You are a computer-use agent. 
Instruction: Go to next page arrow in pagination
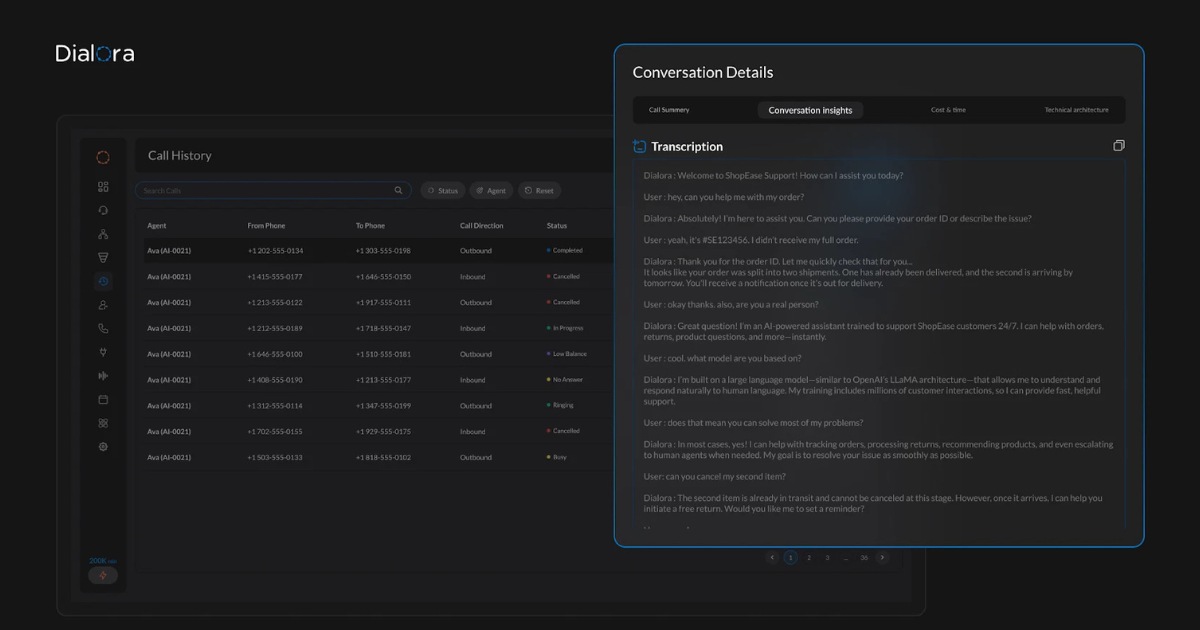[x=882, y=558]
